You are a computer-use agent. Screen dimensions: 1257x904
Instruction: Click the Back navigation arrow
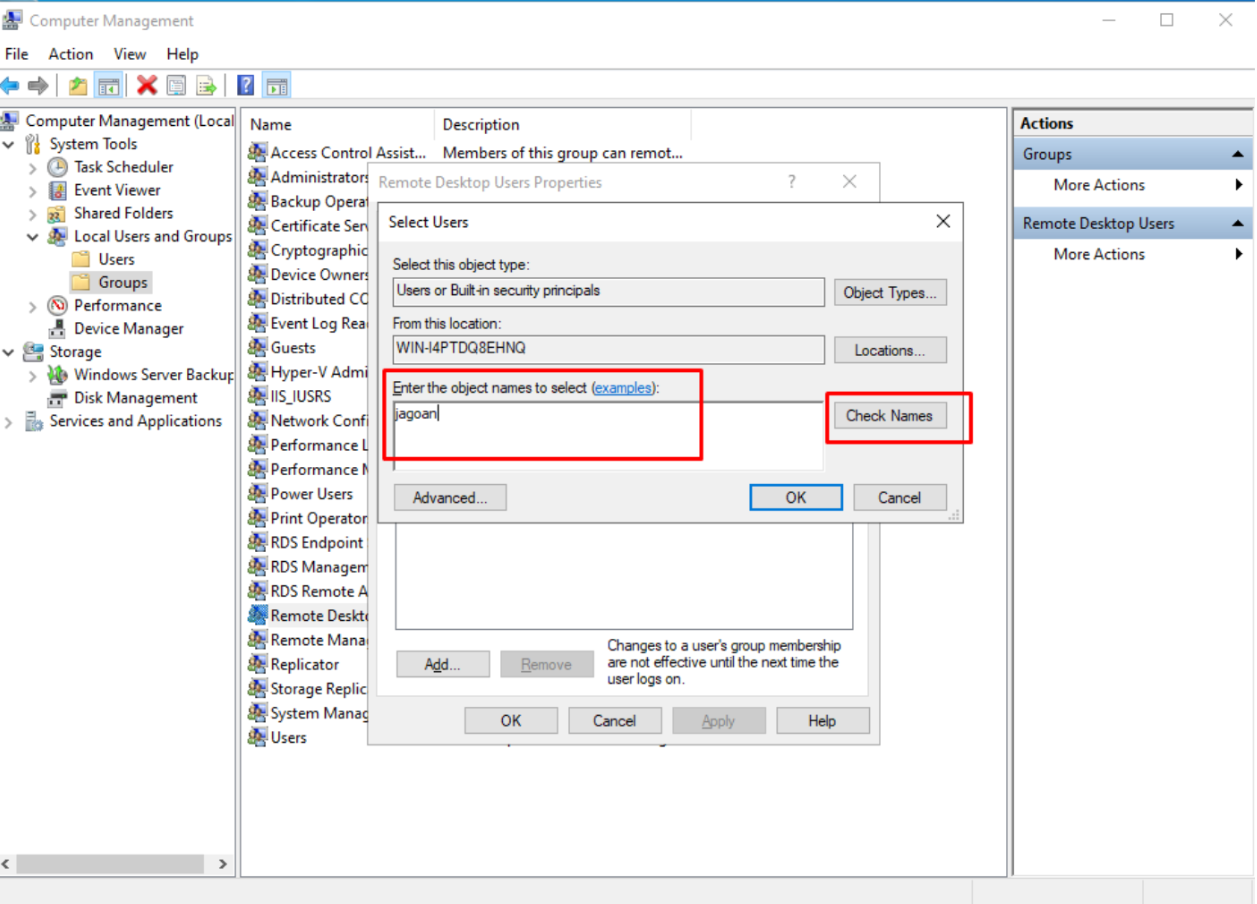point(12,85)
